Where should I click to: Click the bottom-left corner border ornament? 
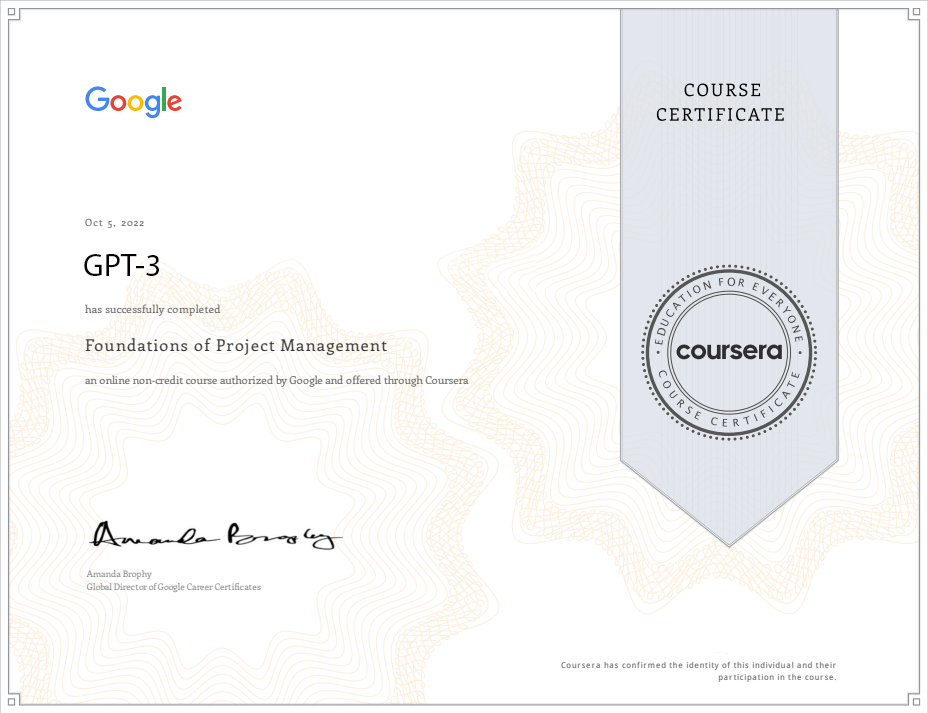pos(12,701)
